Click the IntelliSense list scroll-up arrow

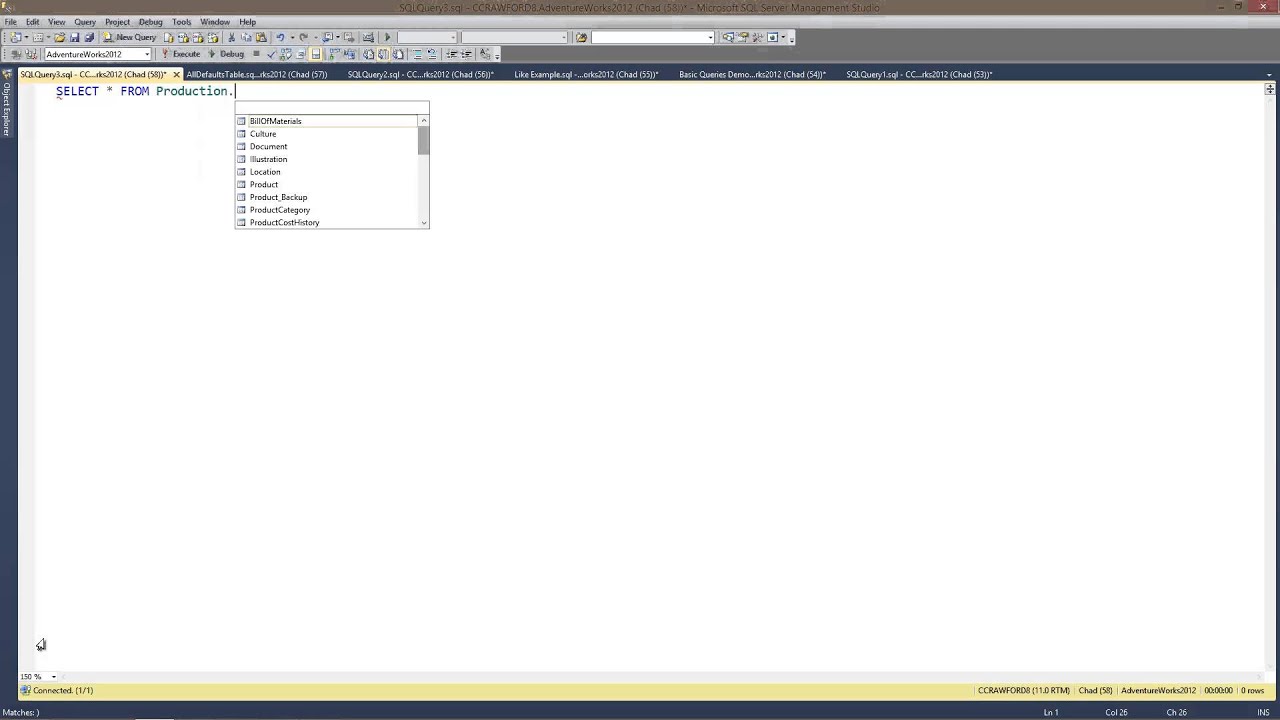click(424, 121)
